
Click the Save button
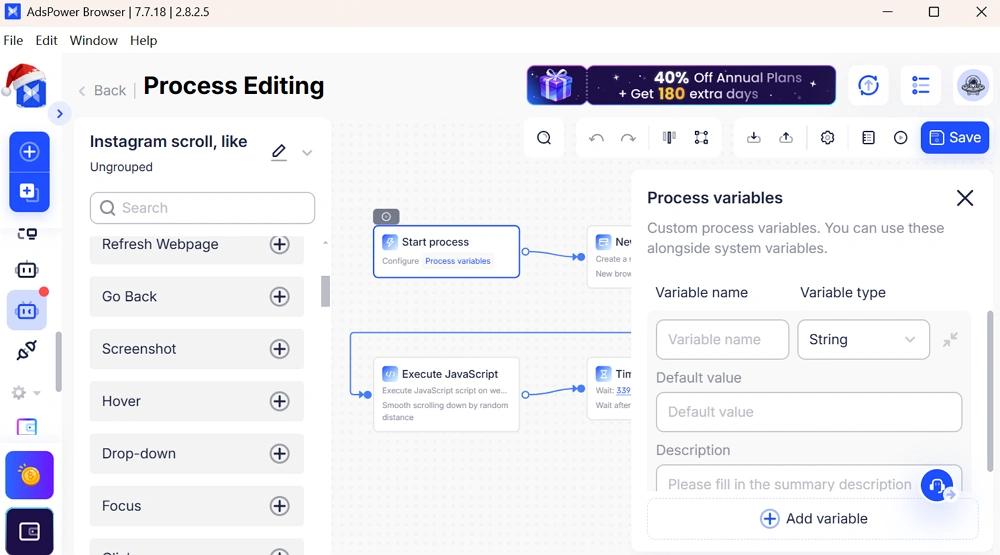[x=954, y=138]
